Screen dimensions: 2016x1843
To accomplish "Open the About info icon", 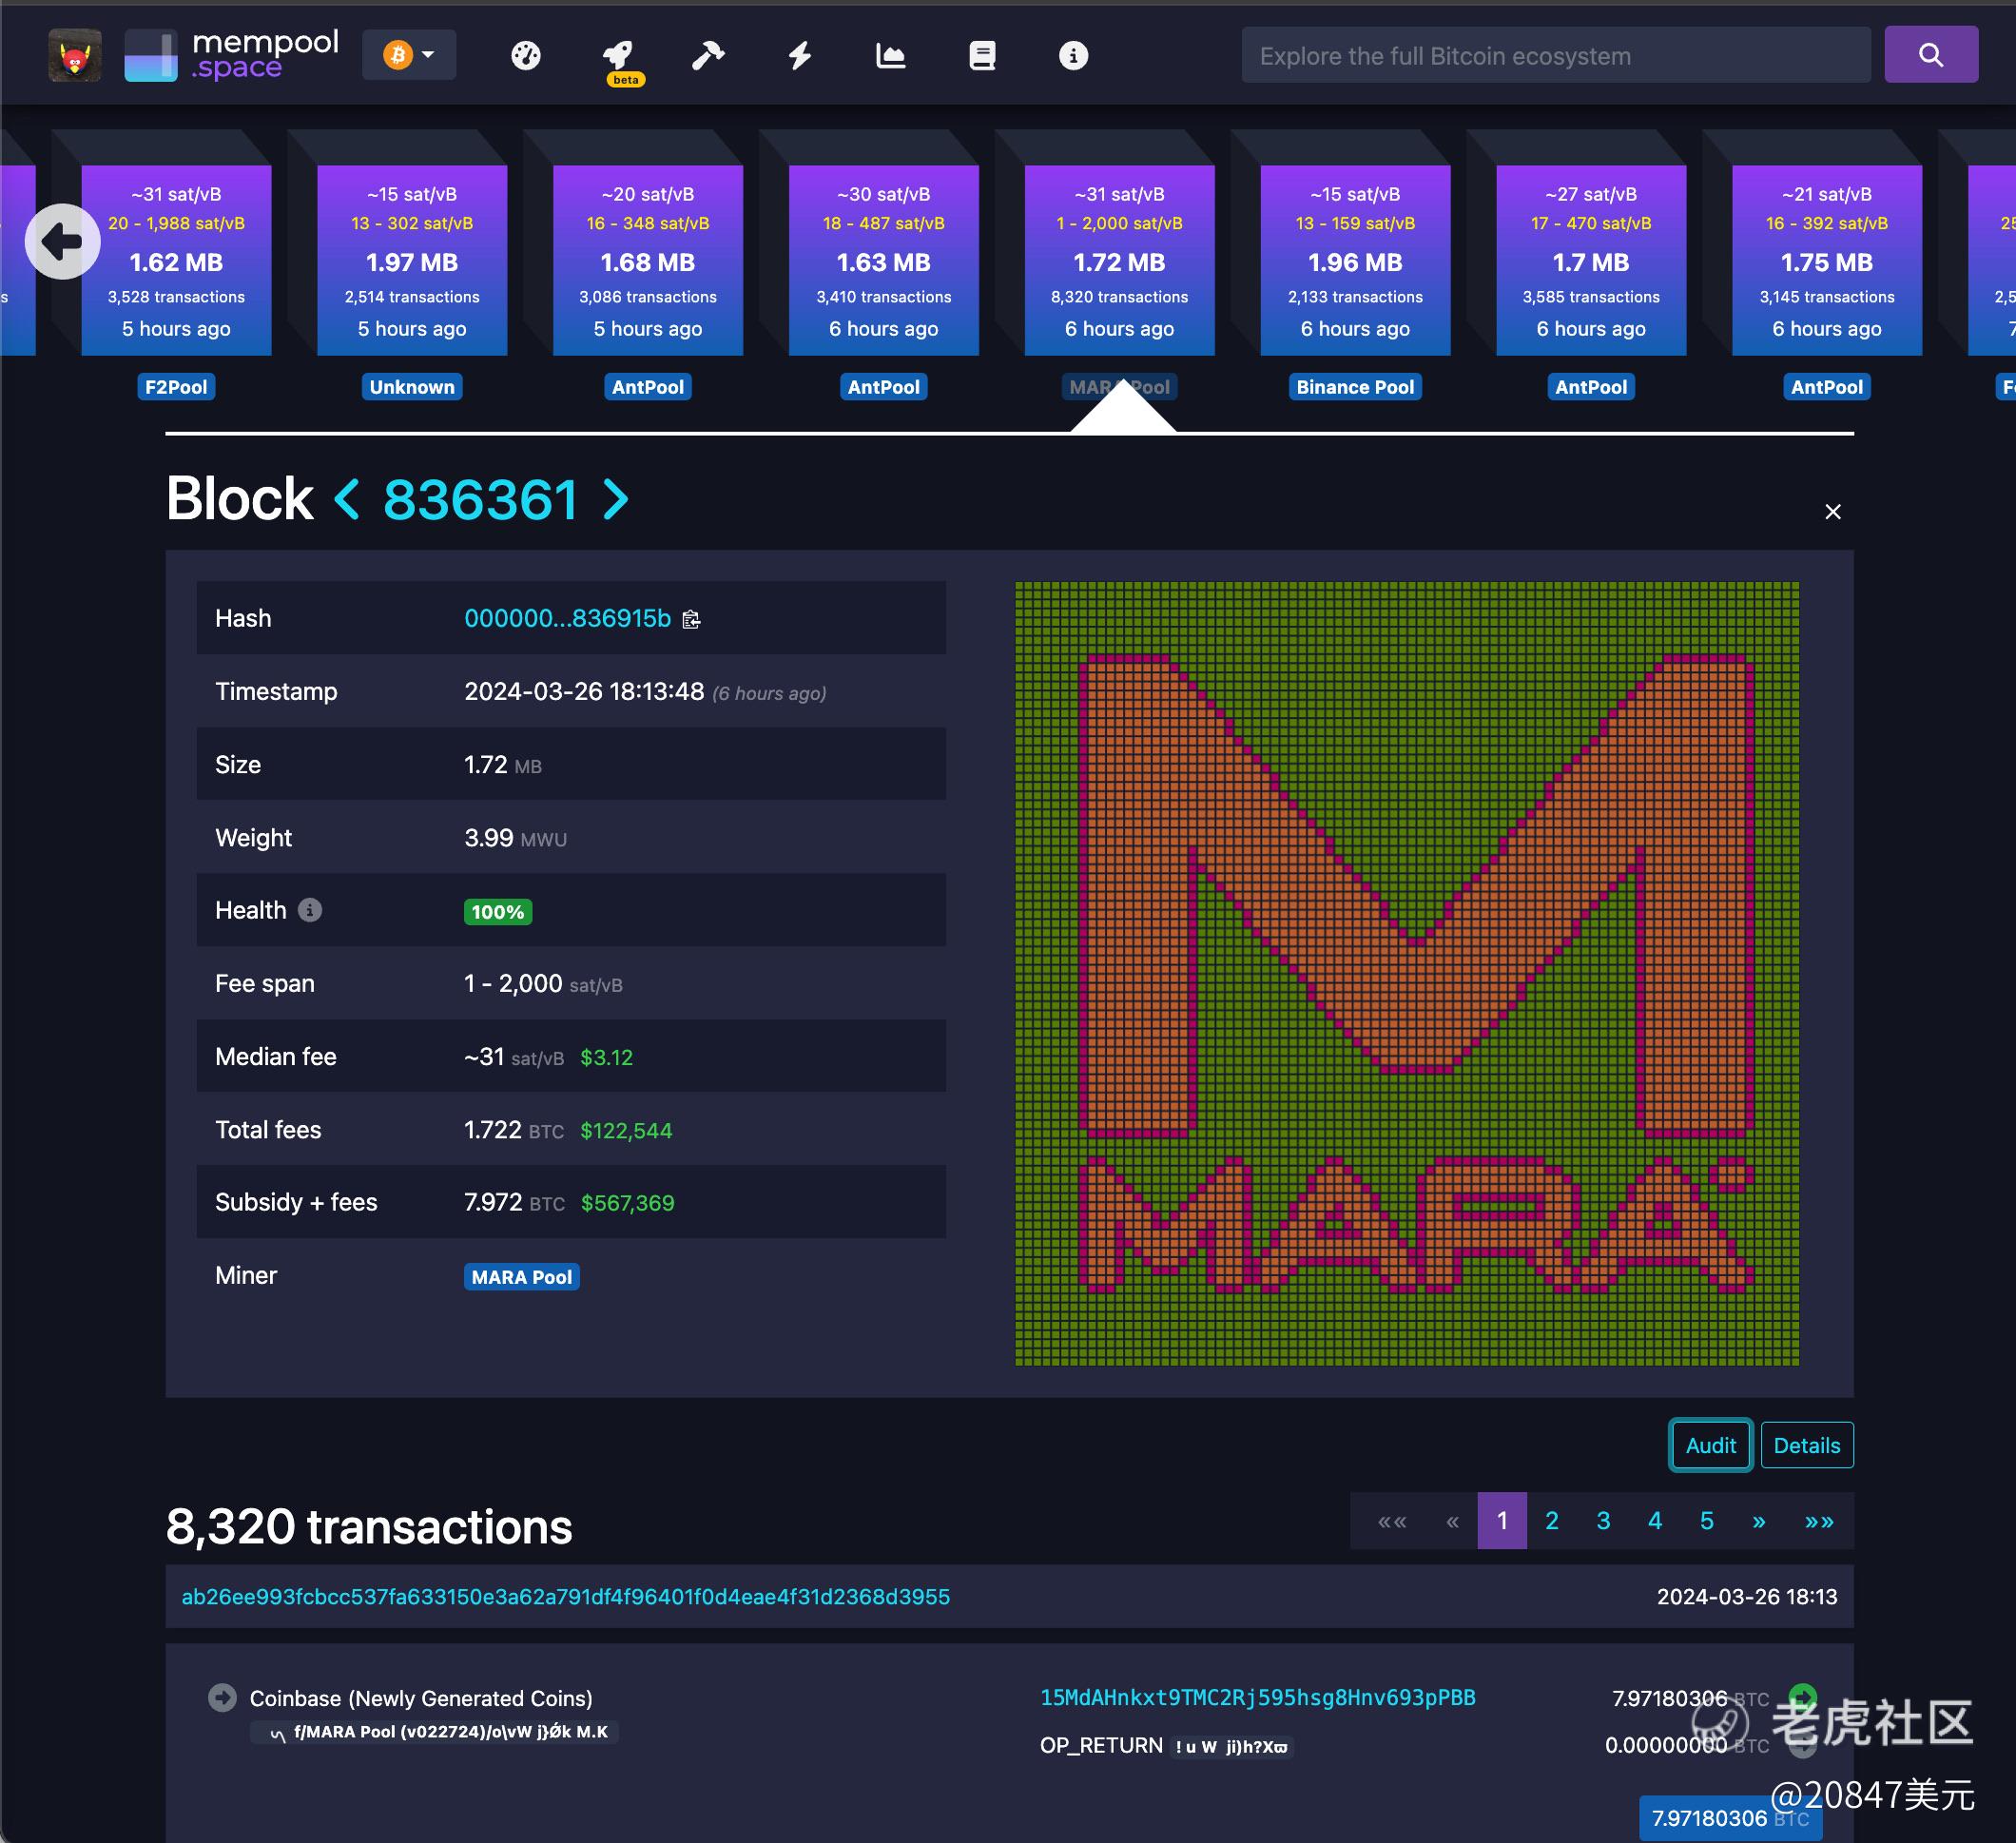I will coord(1073,56).
